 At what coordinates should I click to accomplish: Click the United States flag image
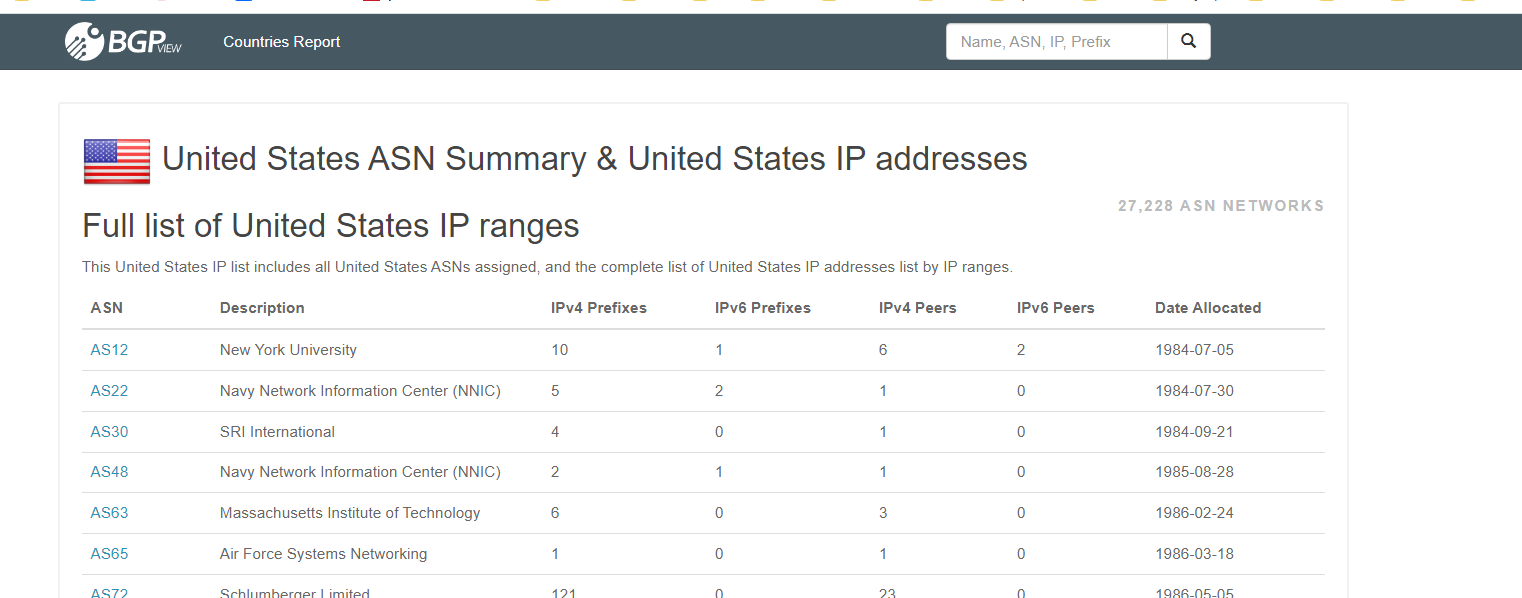(117, 162)
